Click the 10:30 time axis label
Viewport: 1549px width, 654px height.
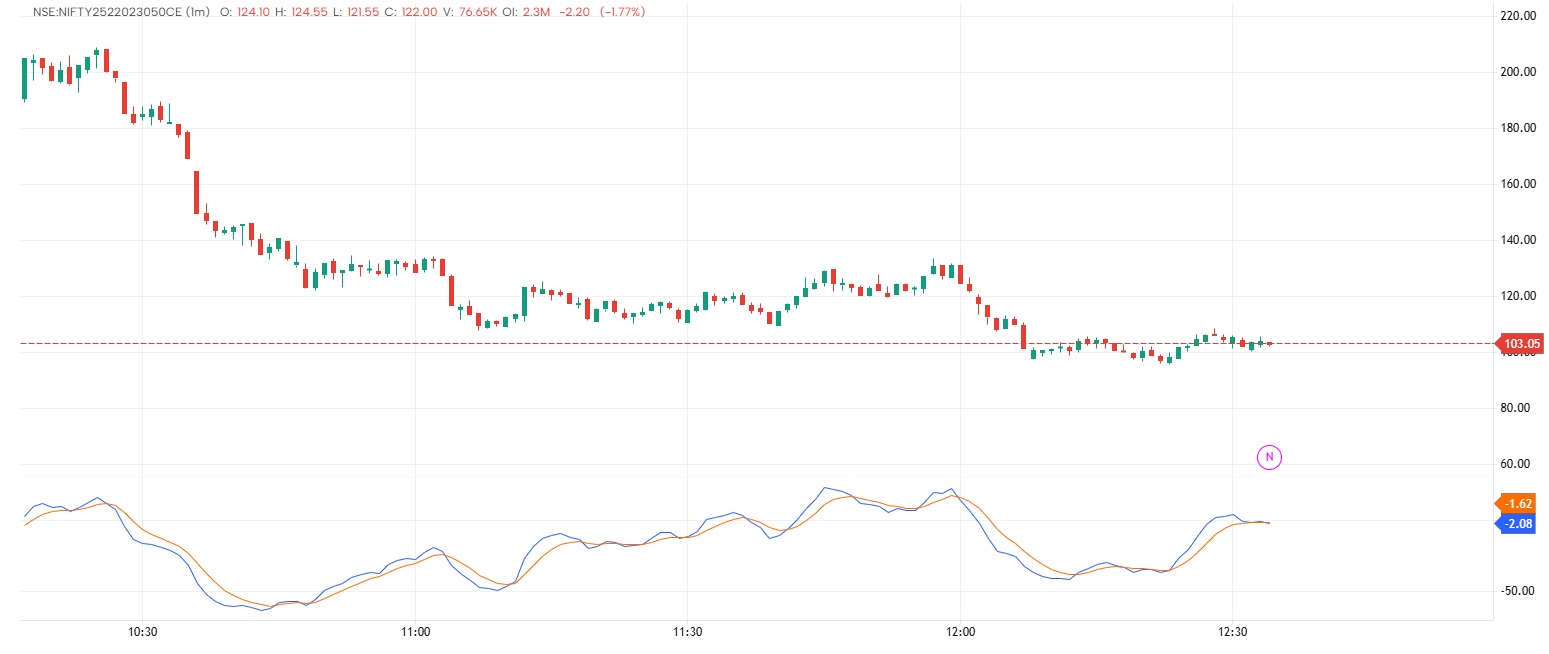tap(143, 632)
